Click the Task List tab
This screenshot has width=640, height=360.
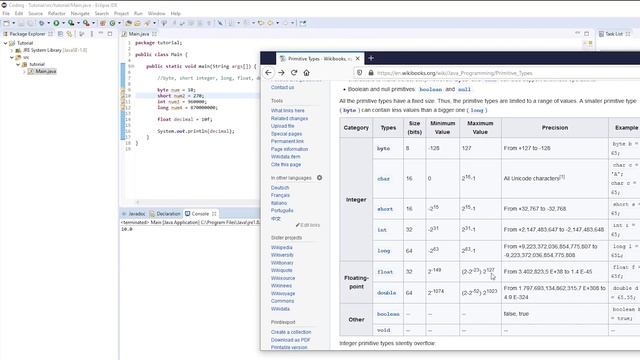tap(613, 34)
